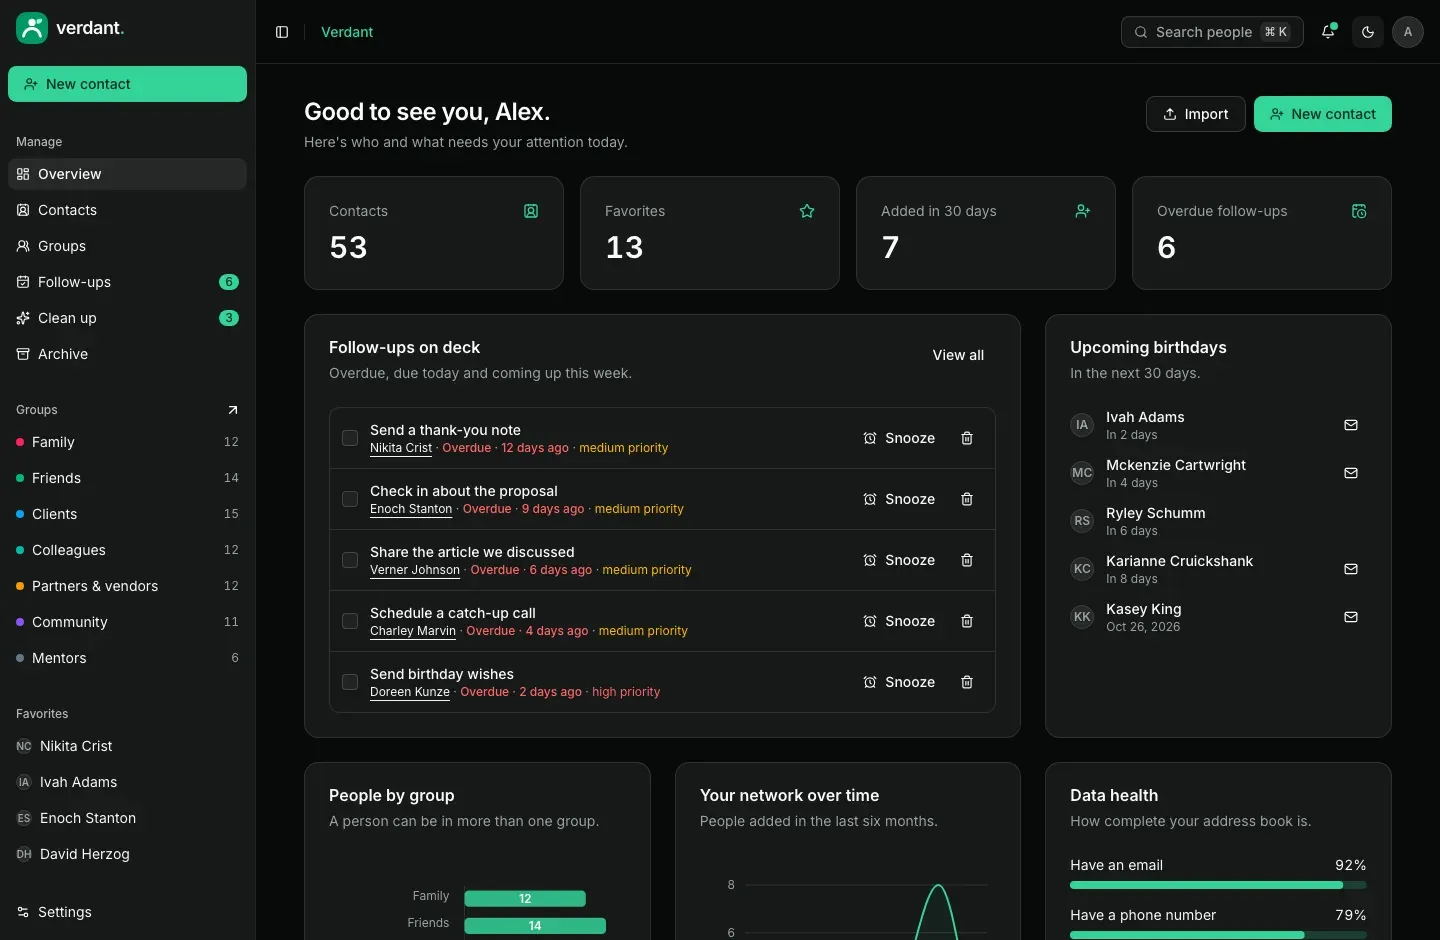
Task: Click the Contacts card icon
Action: pos(531,211)
